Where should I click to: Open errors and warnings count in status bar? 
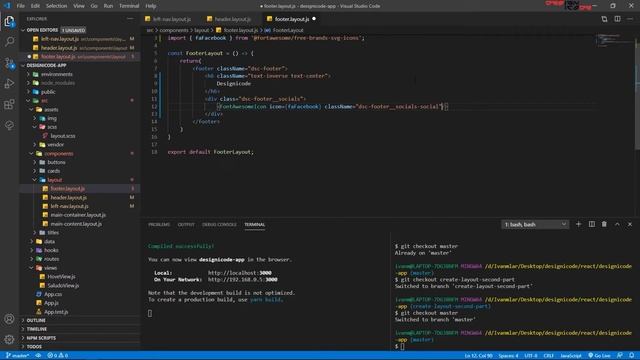pyautogui.click(x=58, y=356)
